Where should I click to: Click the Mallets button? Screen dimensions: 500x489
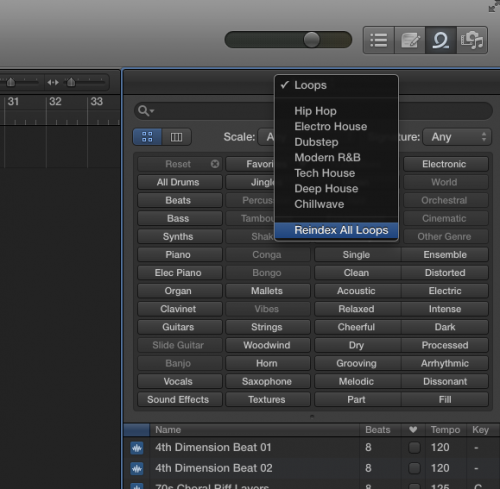(268, 291)
